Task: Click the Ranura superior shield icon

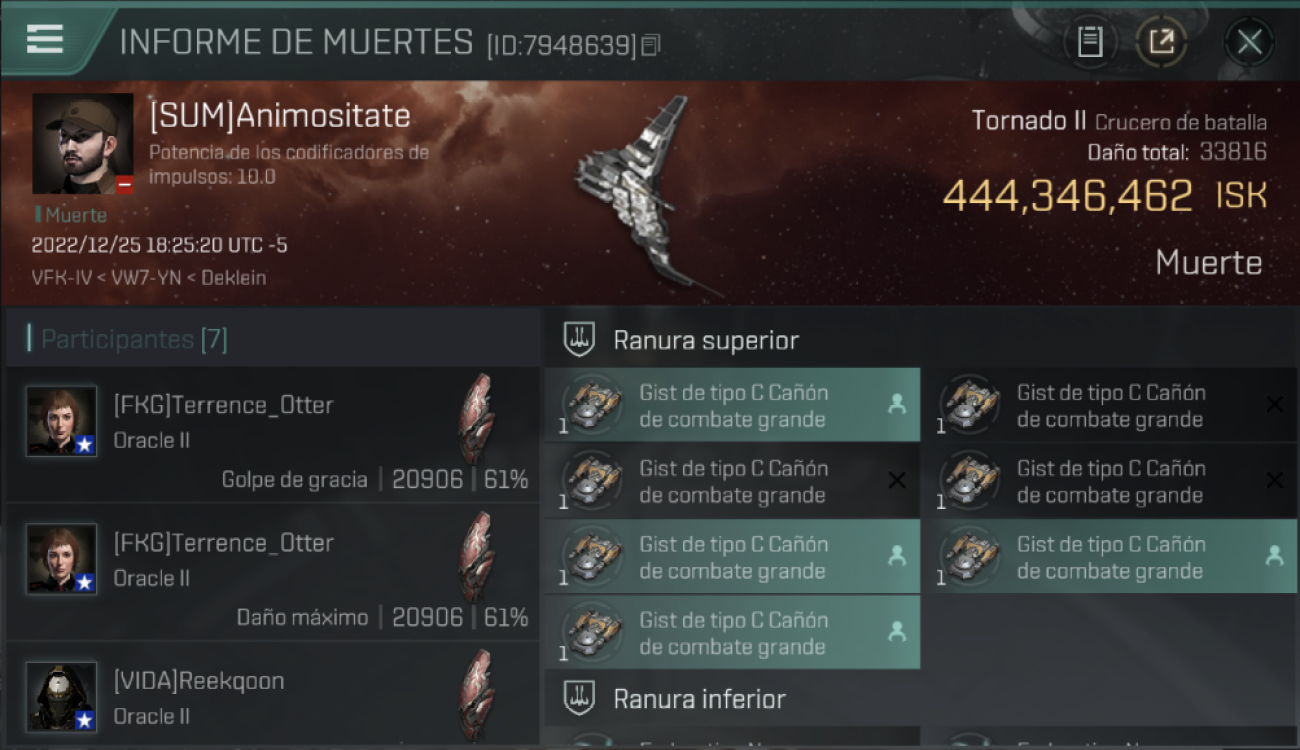Action: 580,340
